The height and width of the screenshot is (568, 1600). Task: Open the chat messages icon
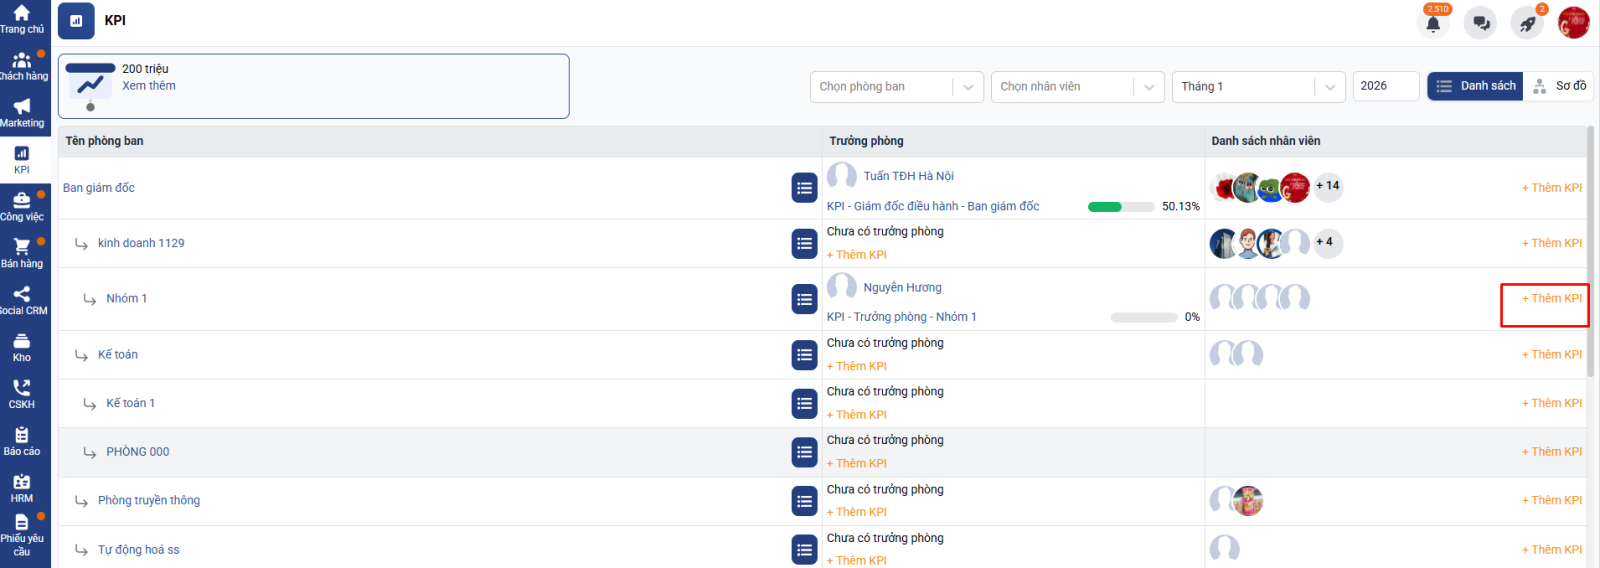click(x=1480, y=23)
